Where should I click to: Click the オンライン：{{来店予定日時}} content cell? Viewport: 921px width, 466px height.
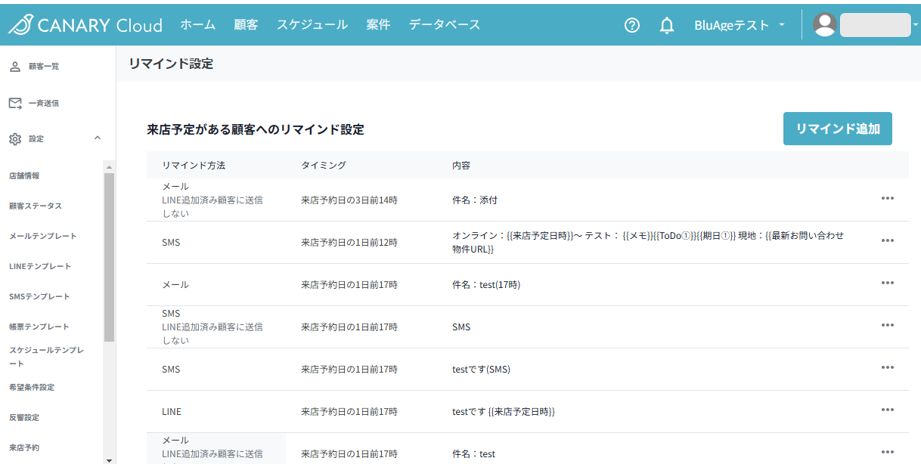pyautogui.click(x=648, y=243)
